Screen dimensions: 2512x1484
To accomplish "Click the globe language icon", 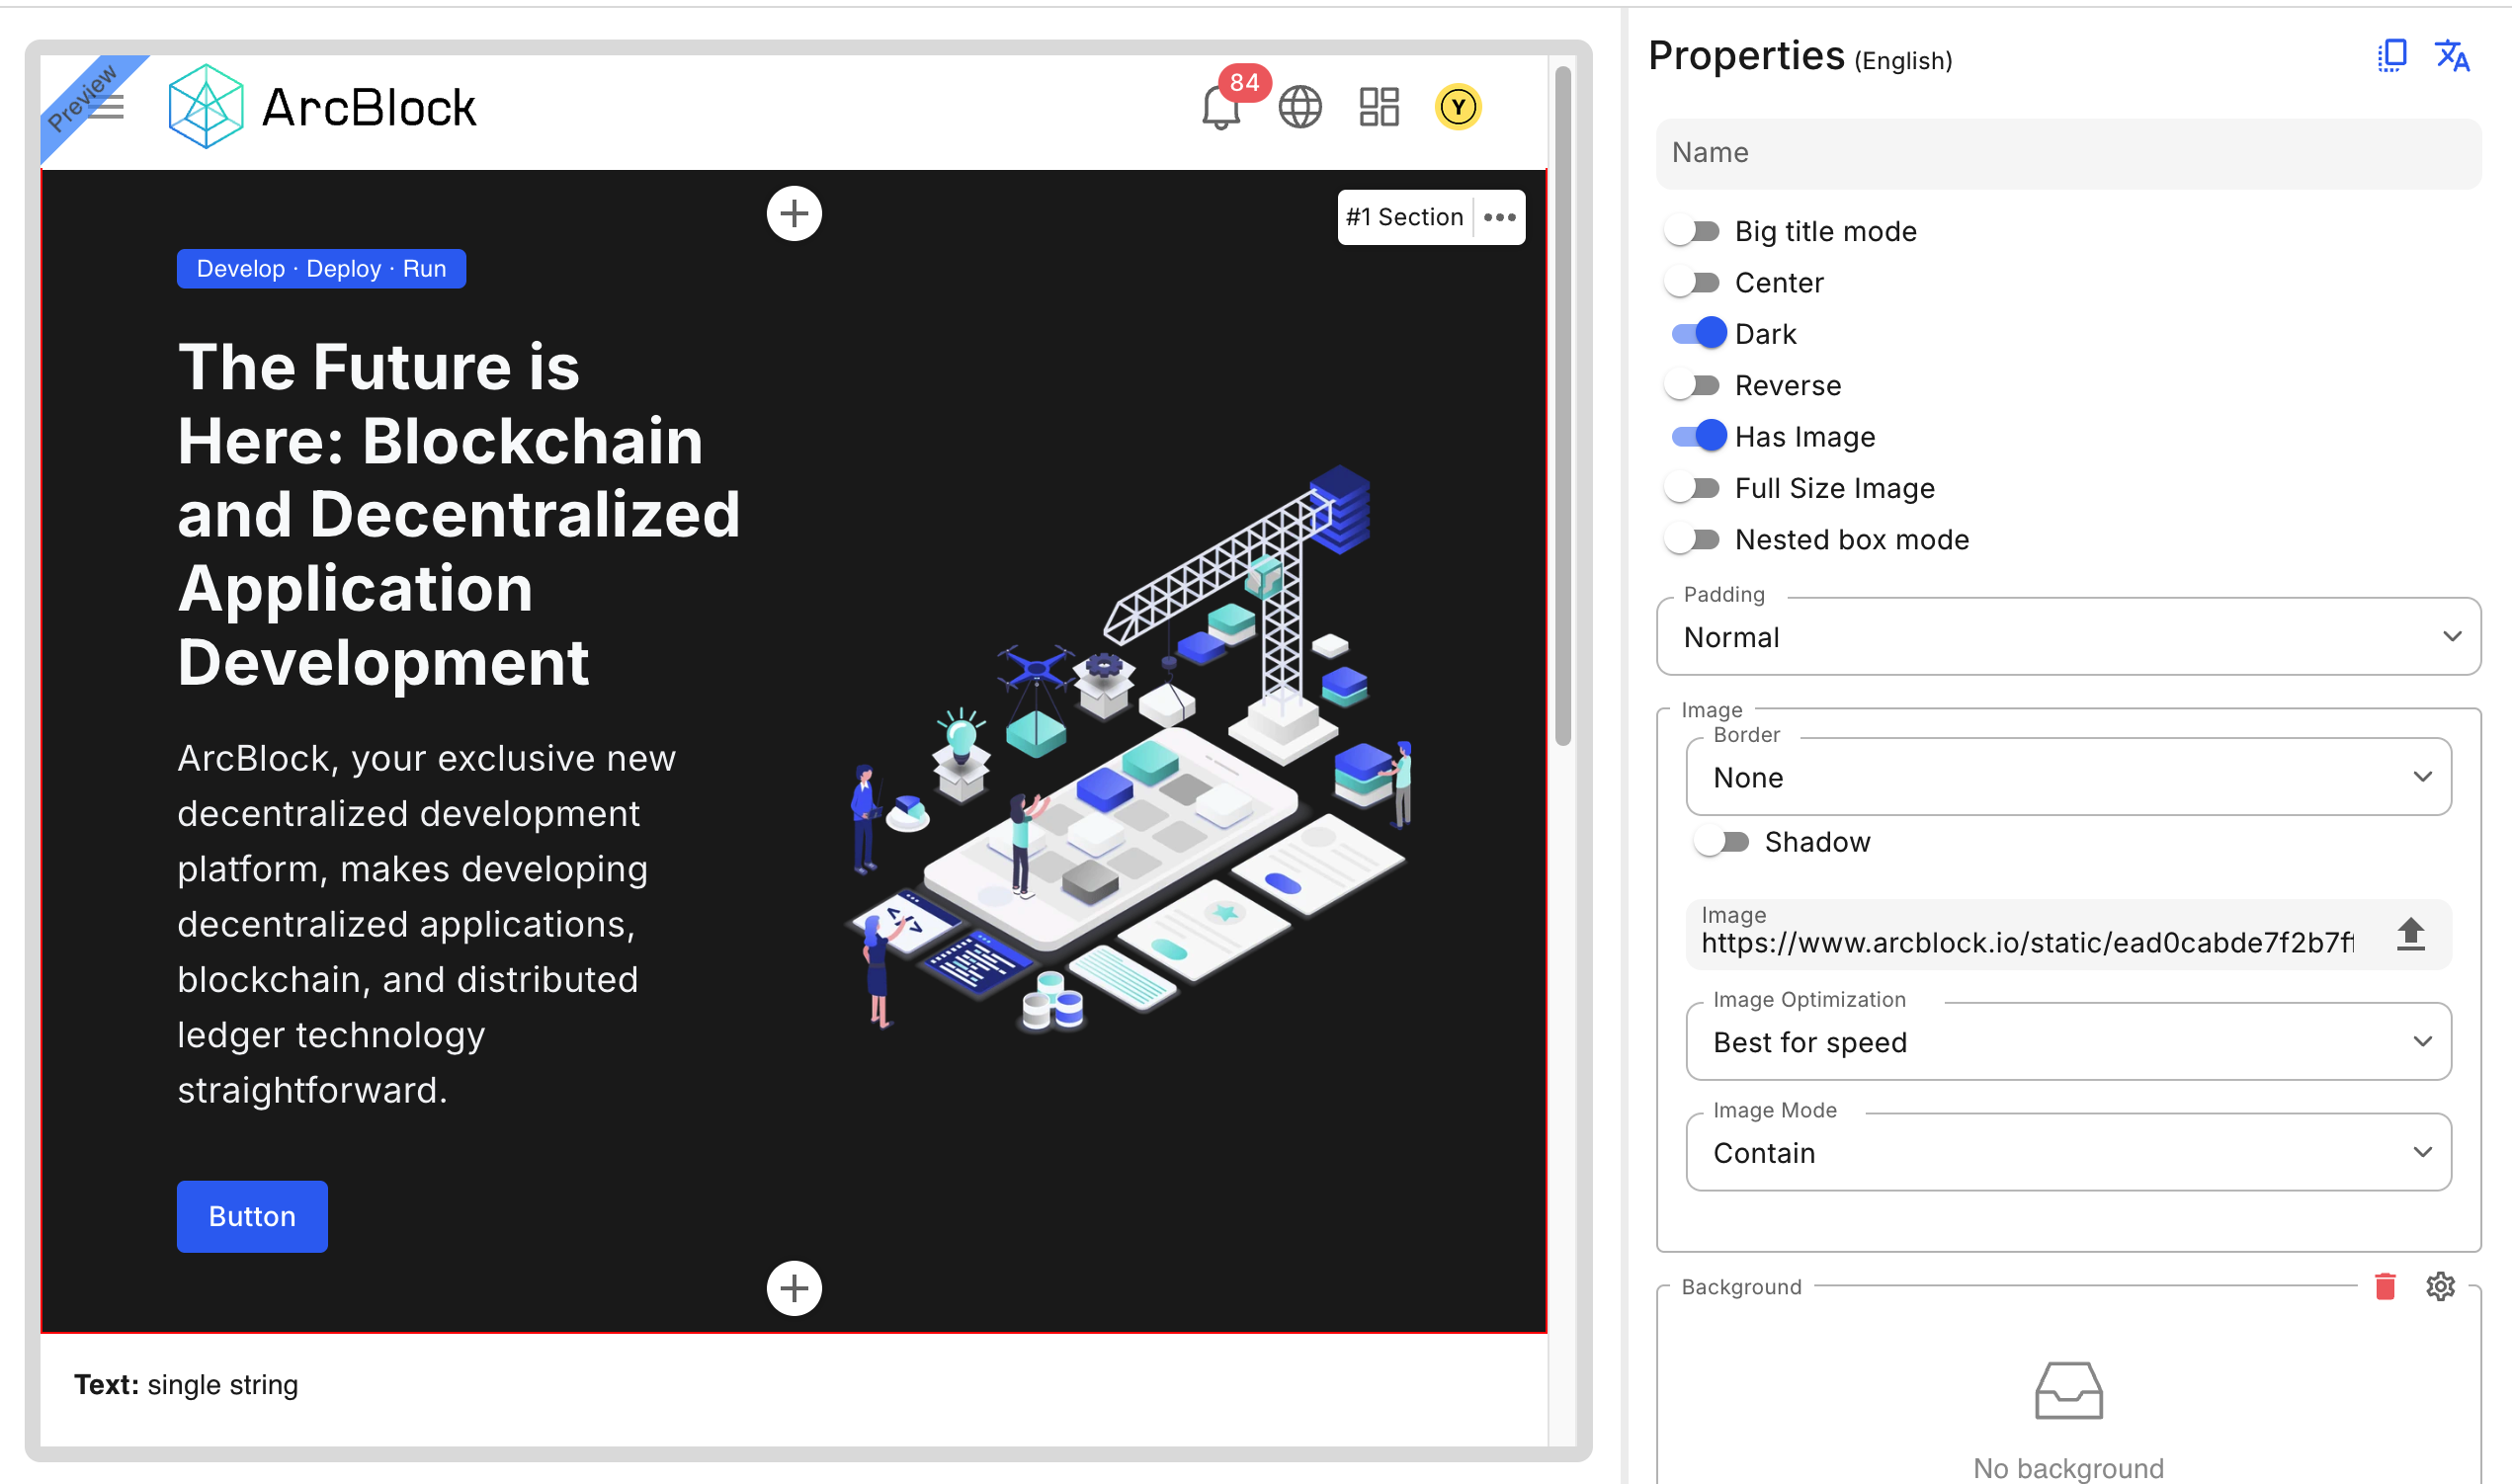I will click(x=1300, y=108).
